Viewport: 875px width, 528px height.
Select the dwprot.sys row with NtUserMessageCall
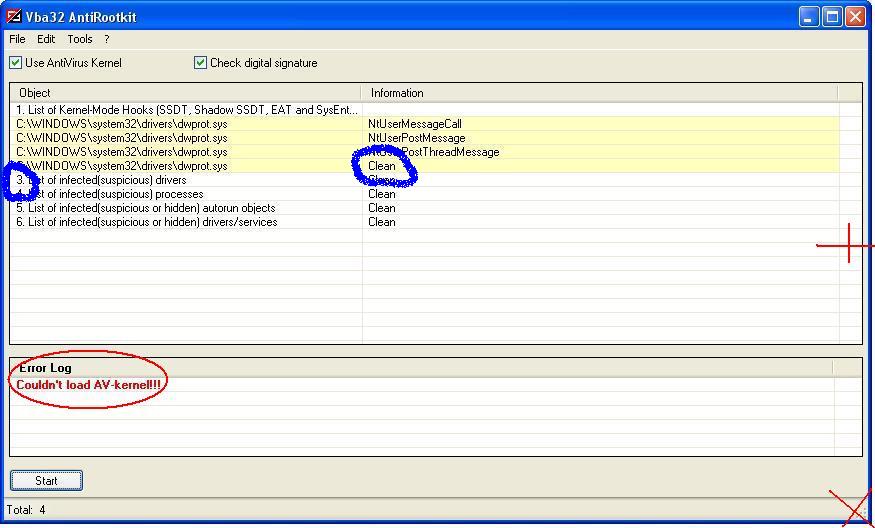424,124
